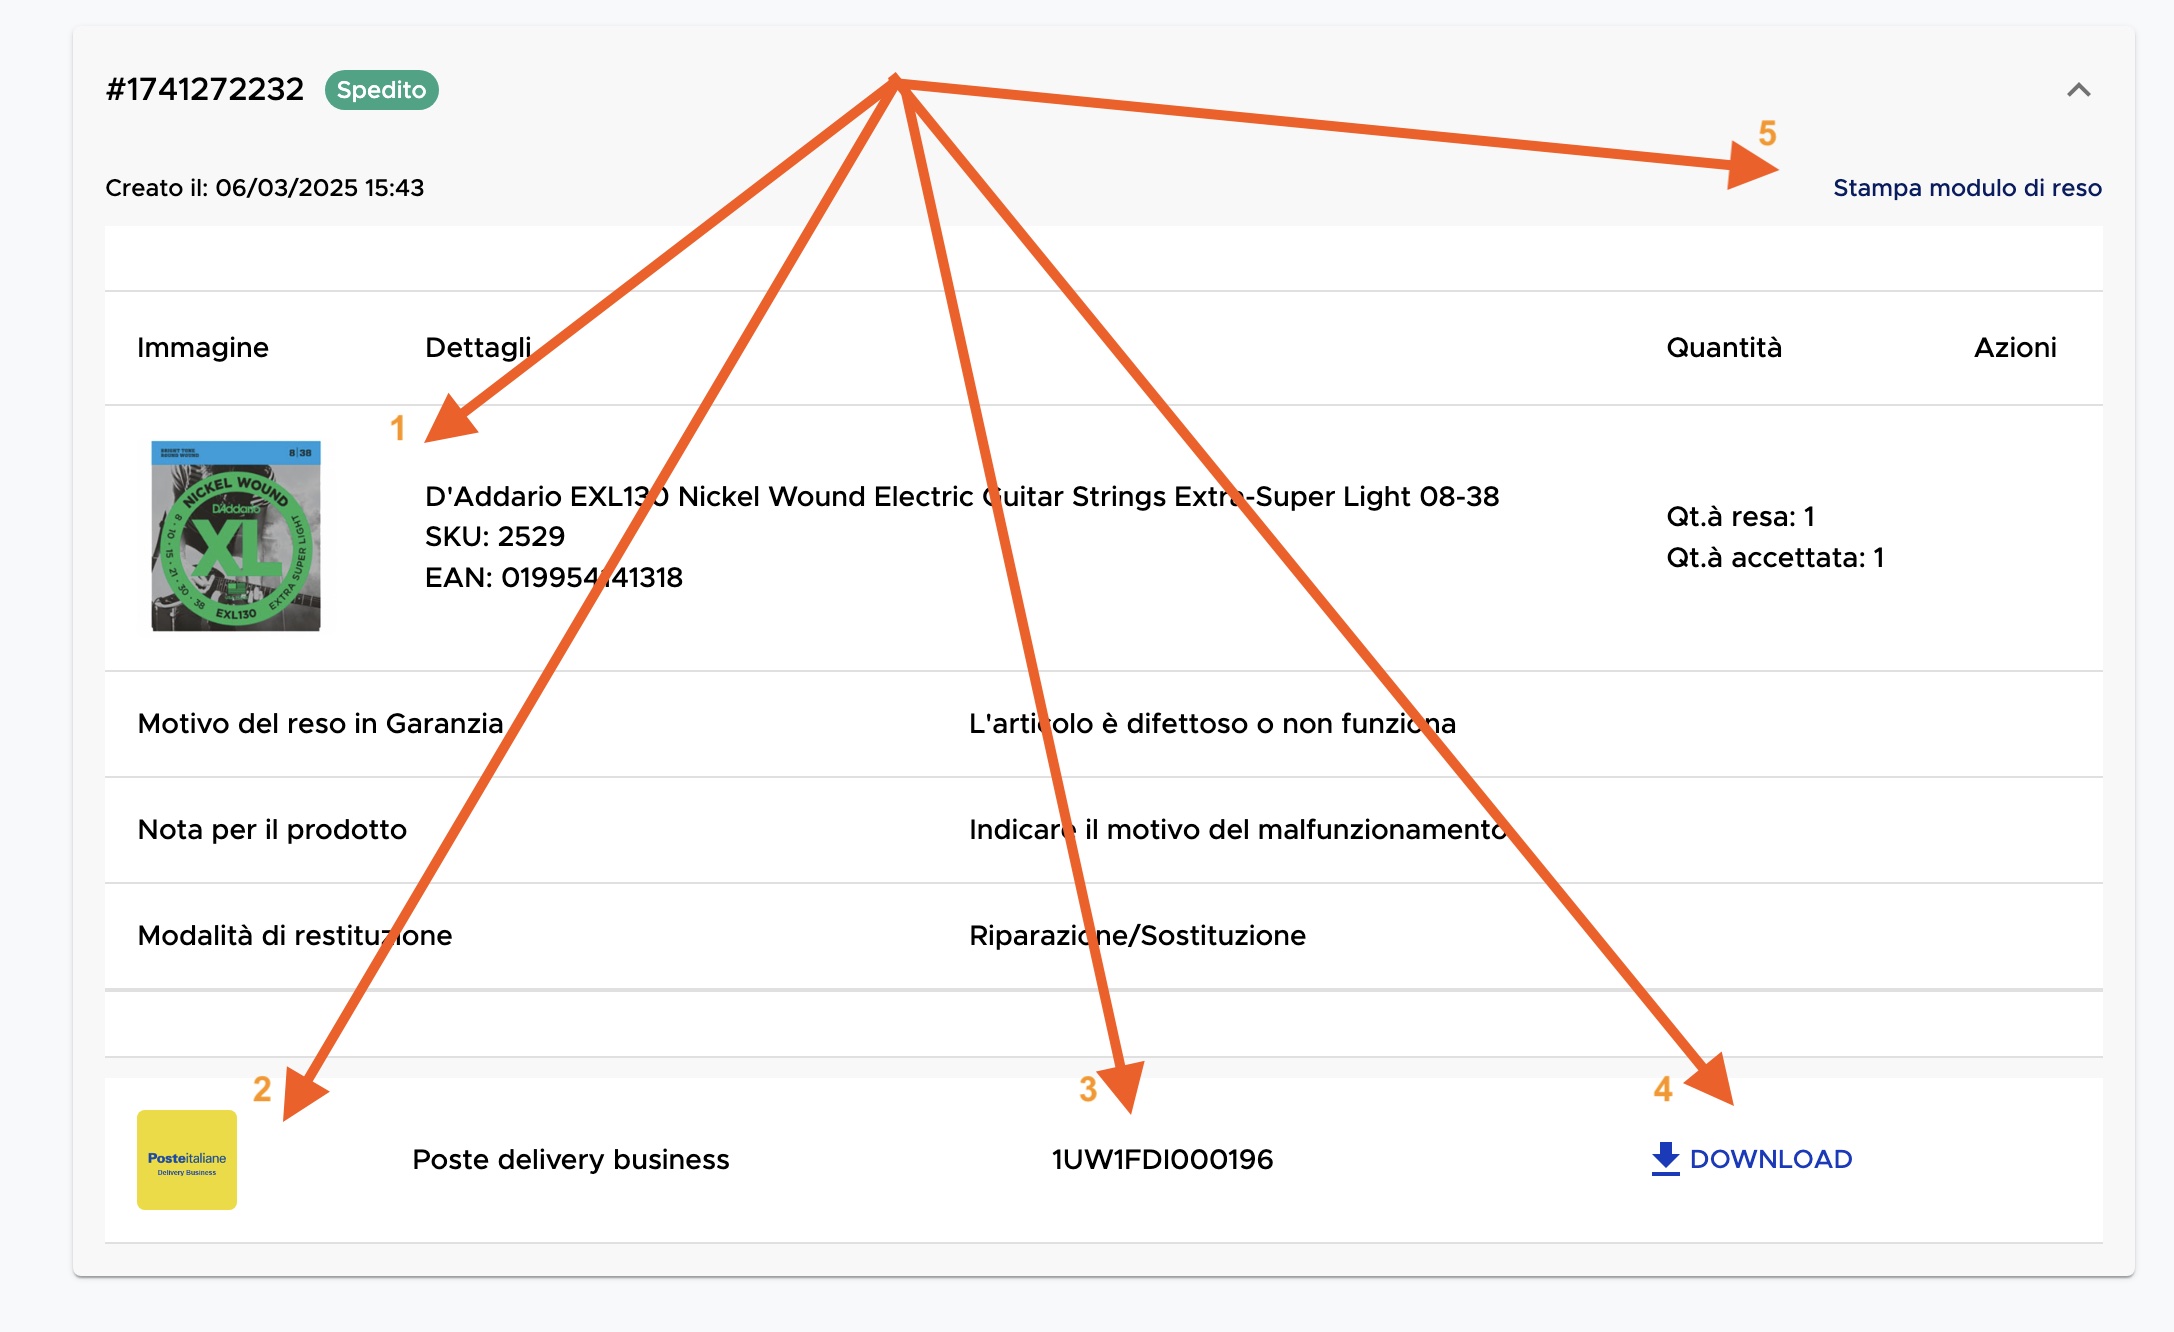Click the Poste Italiane courier logo

[187, 1160]
